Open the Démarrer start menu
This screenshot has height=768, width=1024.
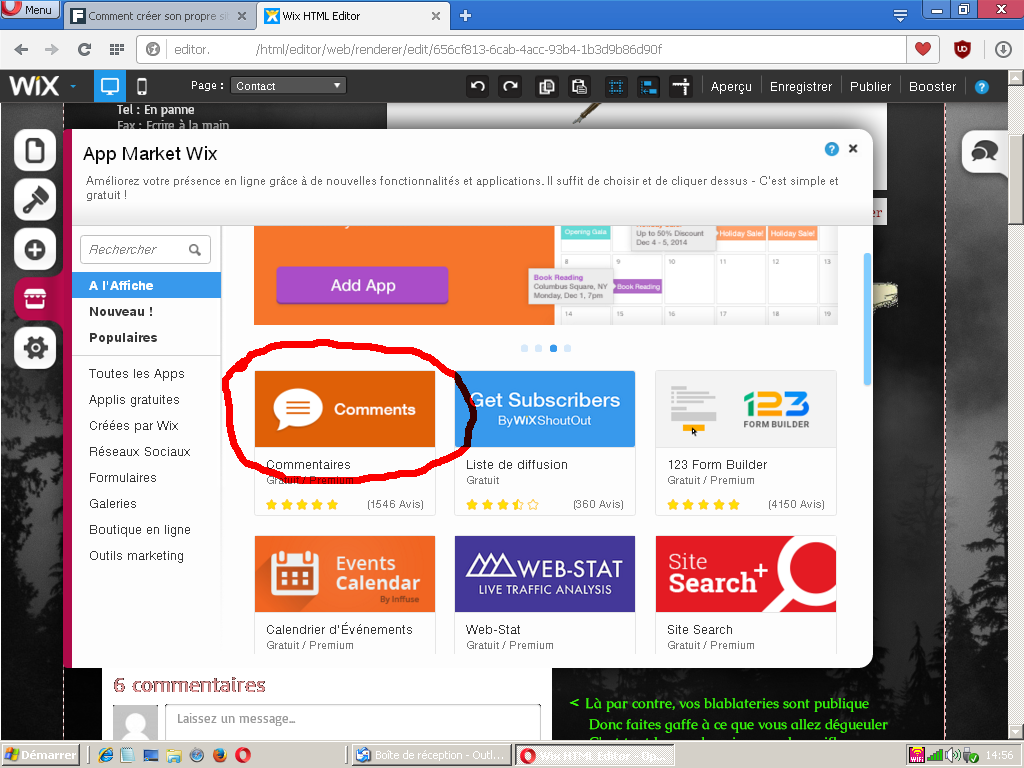coord(40,756)
